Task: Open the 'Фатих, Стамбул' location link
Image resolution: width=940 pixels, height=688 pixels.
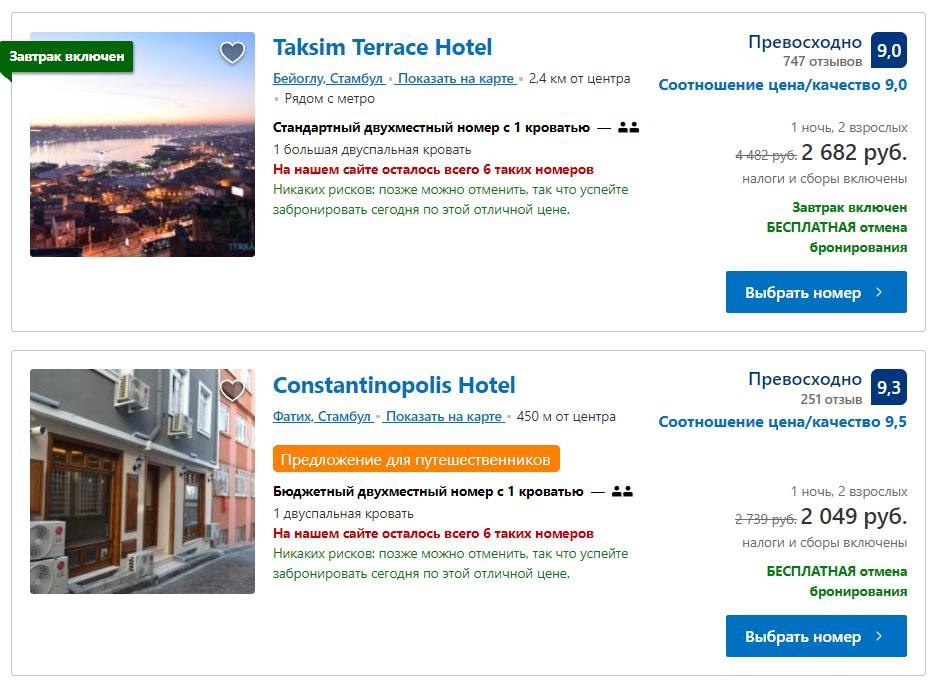Action: click(322, 417)
